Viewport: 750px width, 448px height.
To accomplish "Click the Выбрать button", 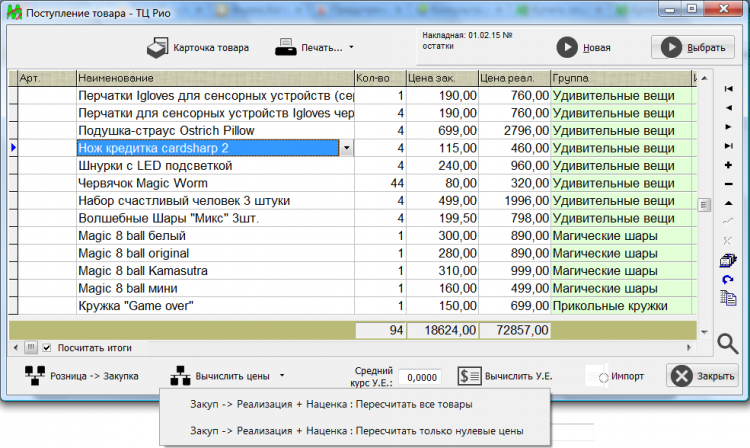I will point(693,47).
